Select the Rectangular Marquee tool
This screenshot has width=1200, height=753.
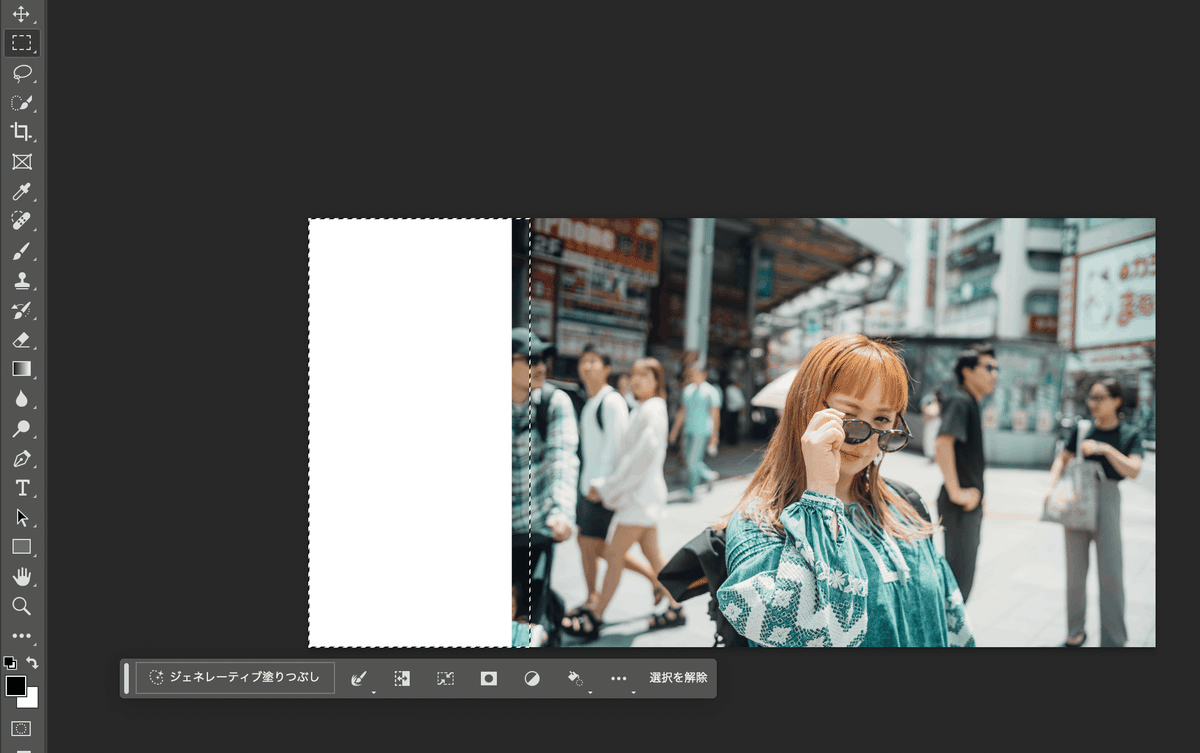tap(21, 43)
